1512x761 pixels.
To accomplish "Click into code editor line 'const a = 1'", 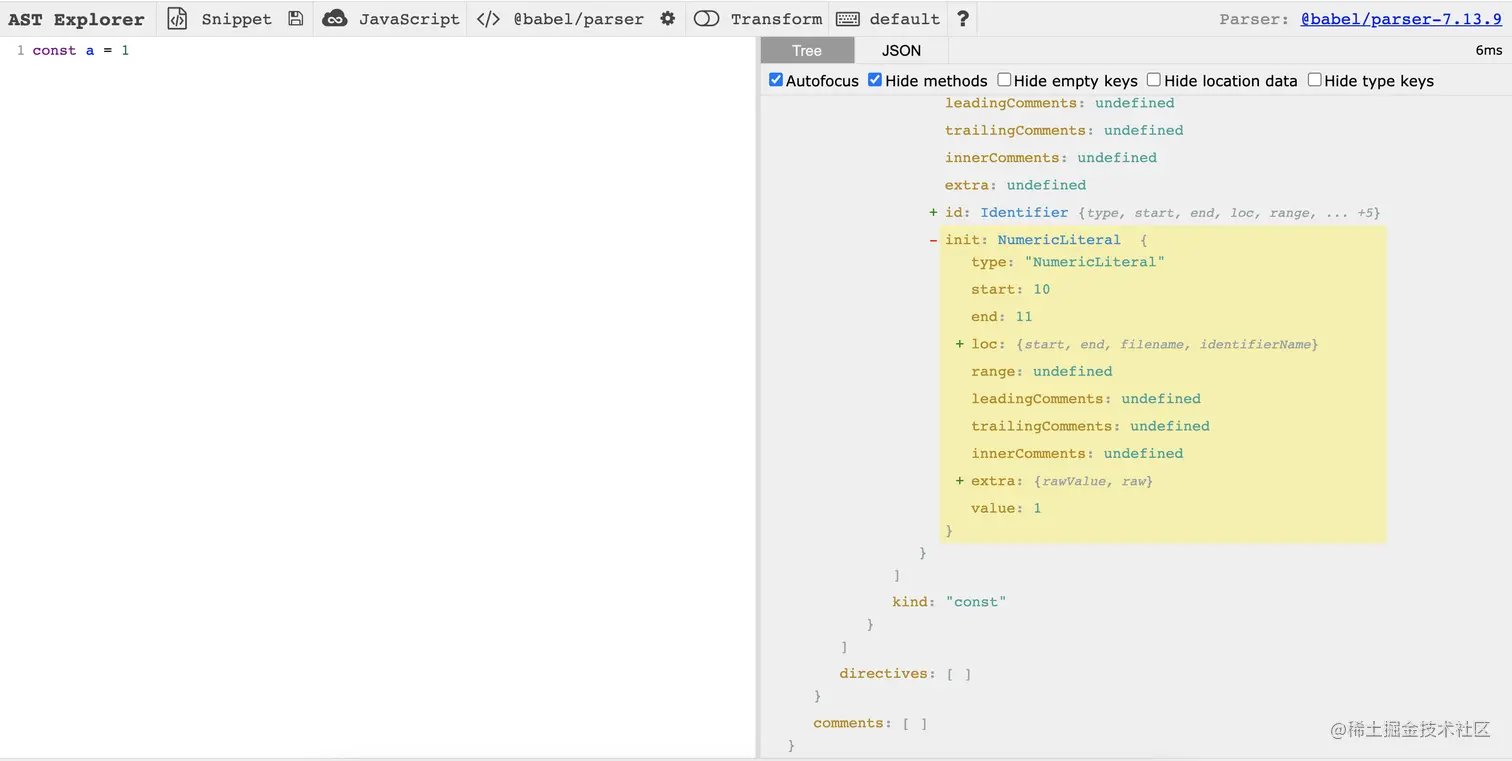I will click(81, 50).
